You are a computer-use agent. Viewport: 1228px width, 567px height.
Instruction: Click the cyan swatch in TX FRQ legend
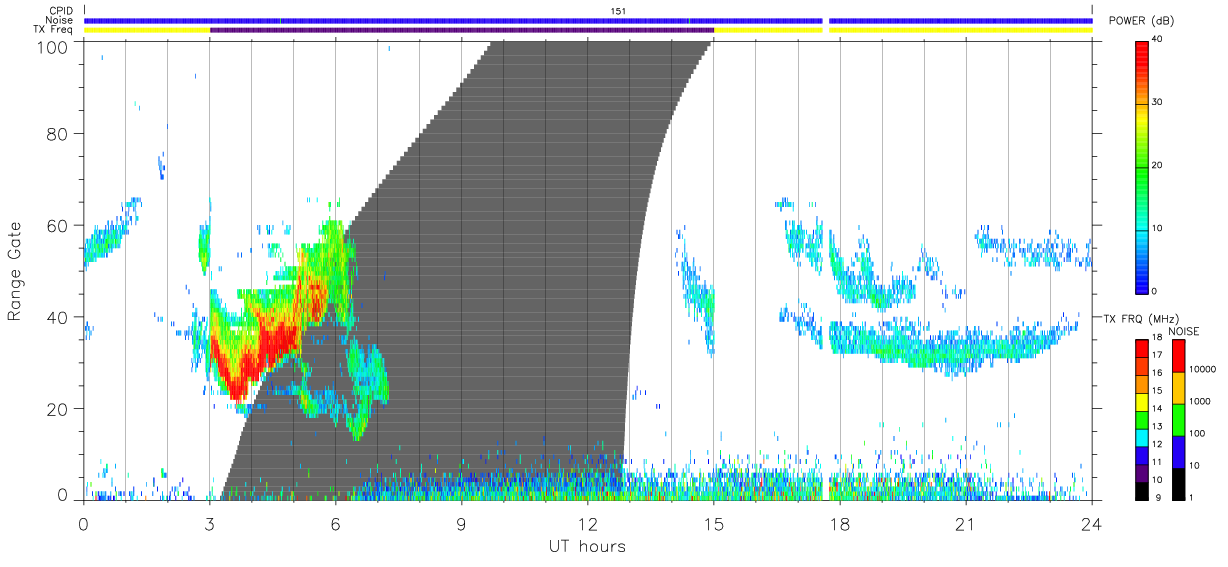[x=1141, y=438]
